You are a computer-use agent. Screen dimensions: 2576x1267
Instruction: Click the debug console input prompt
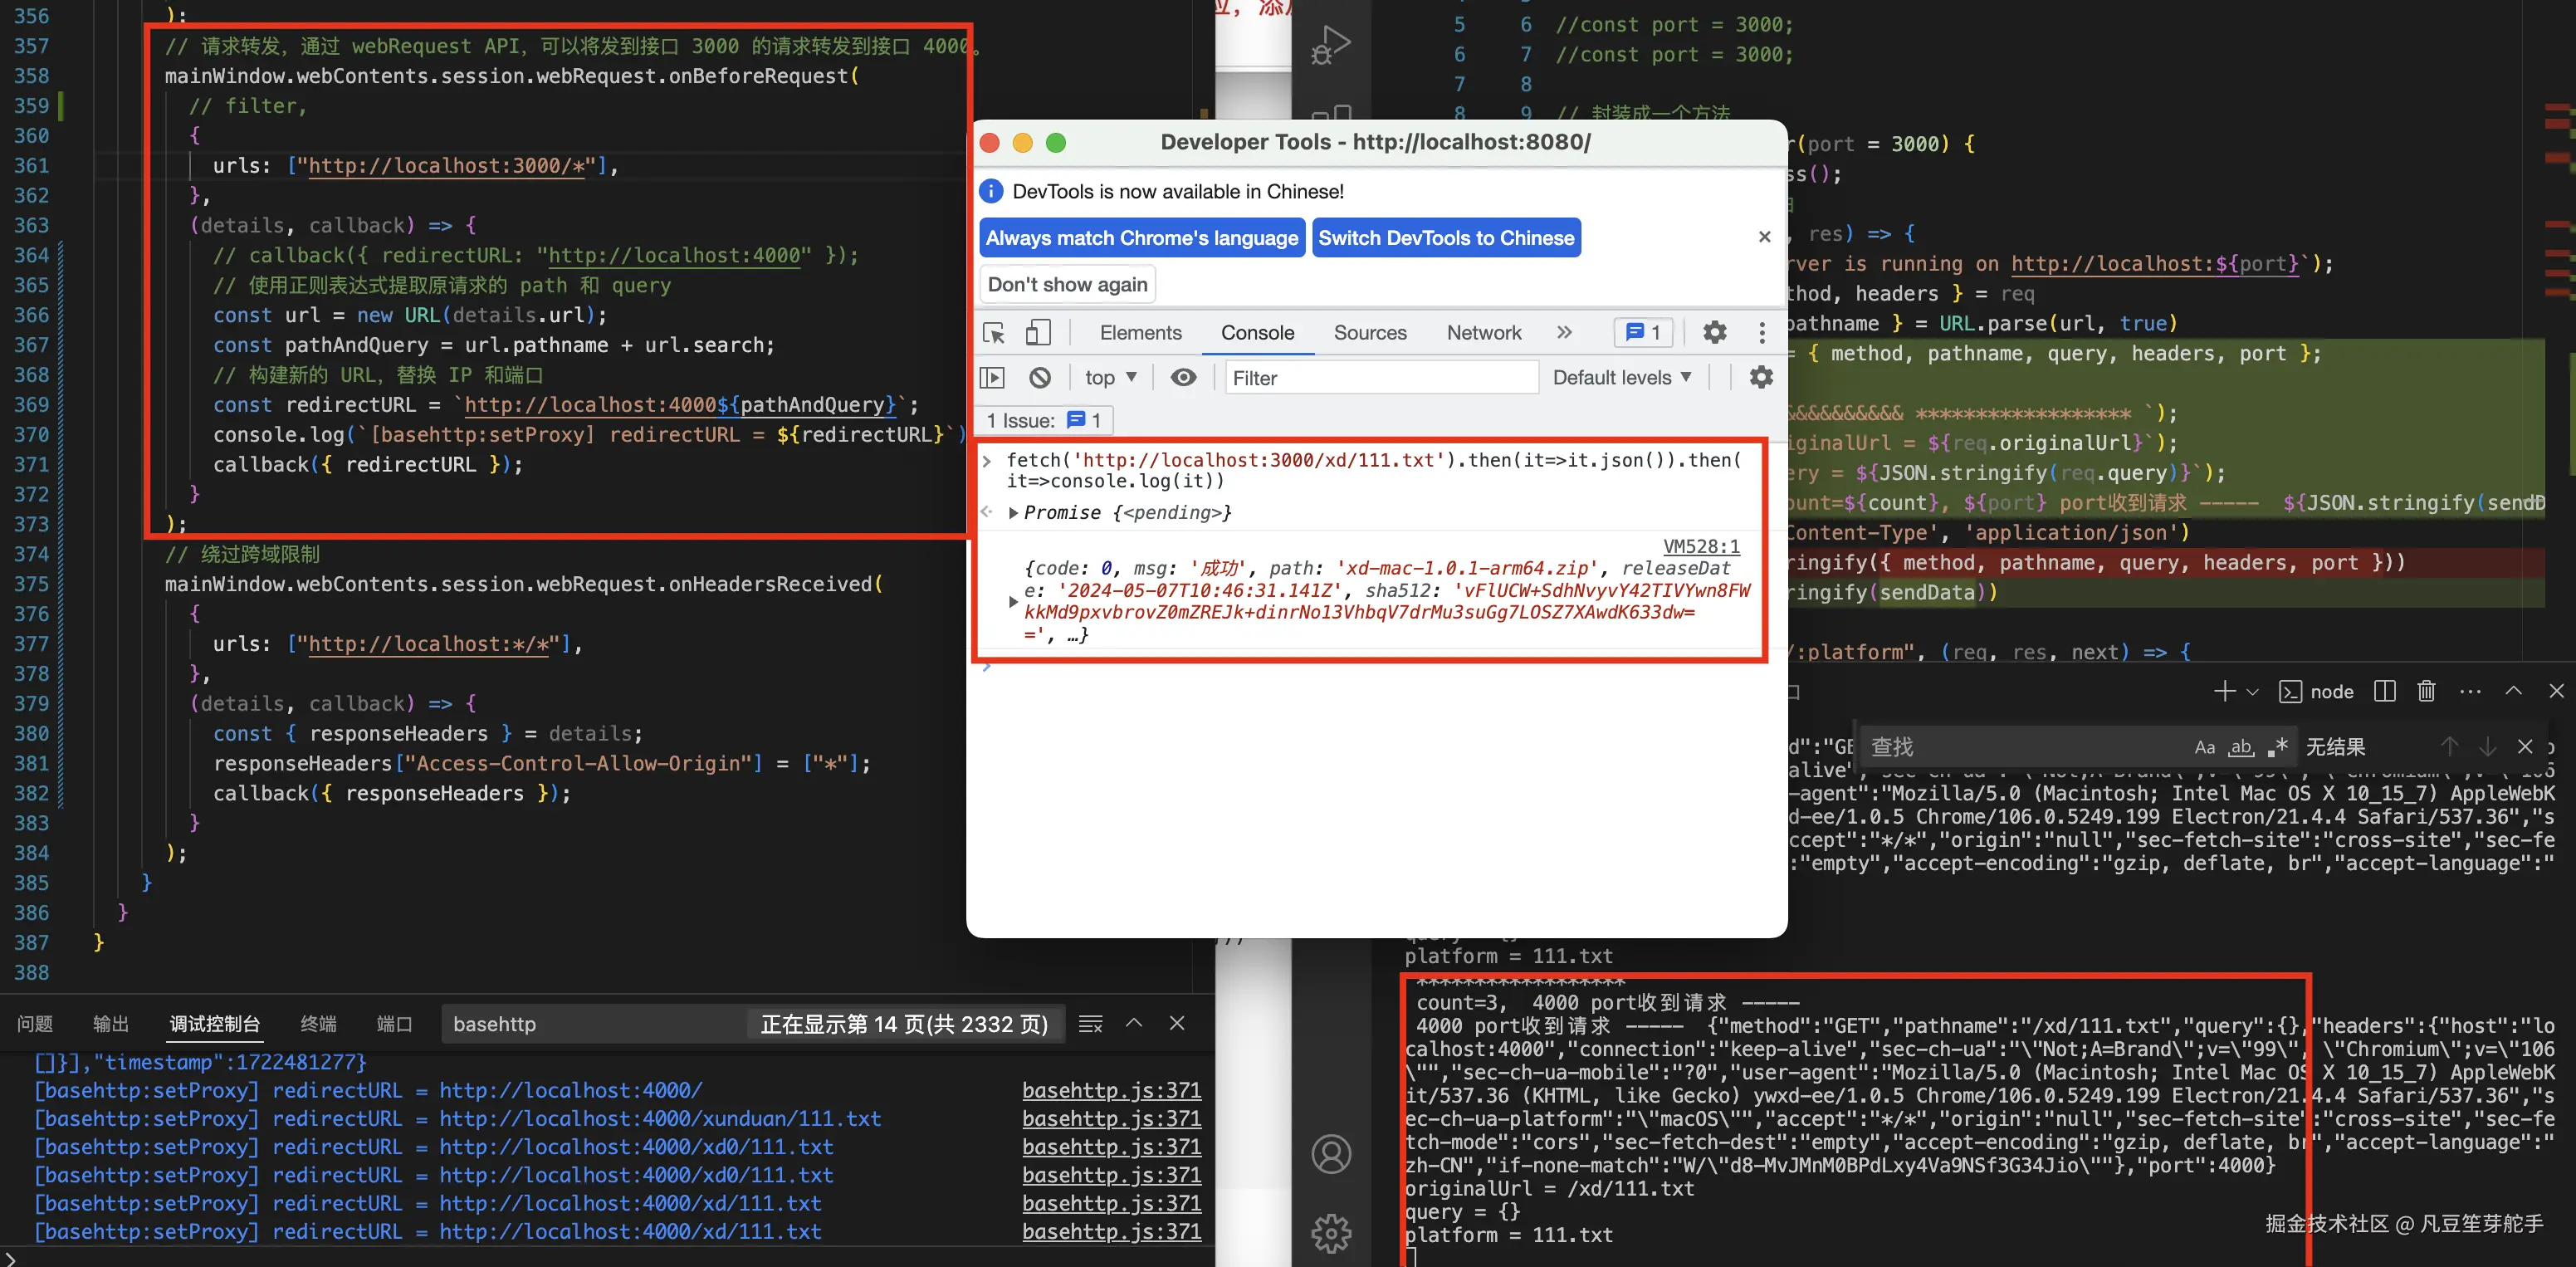pos(607,1257)
